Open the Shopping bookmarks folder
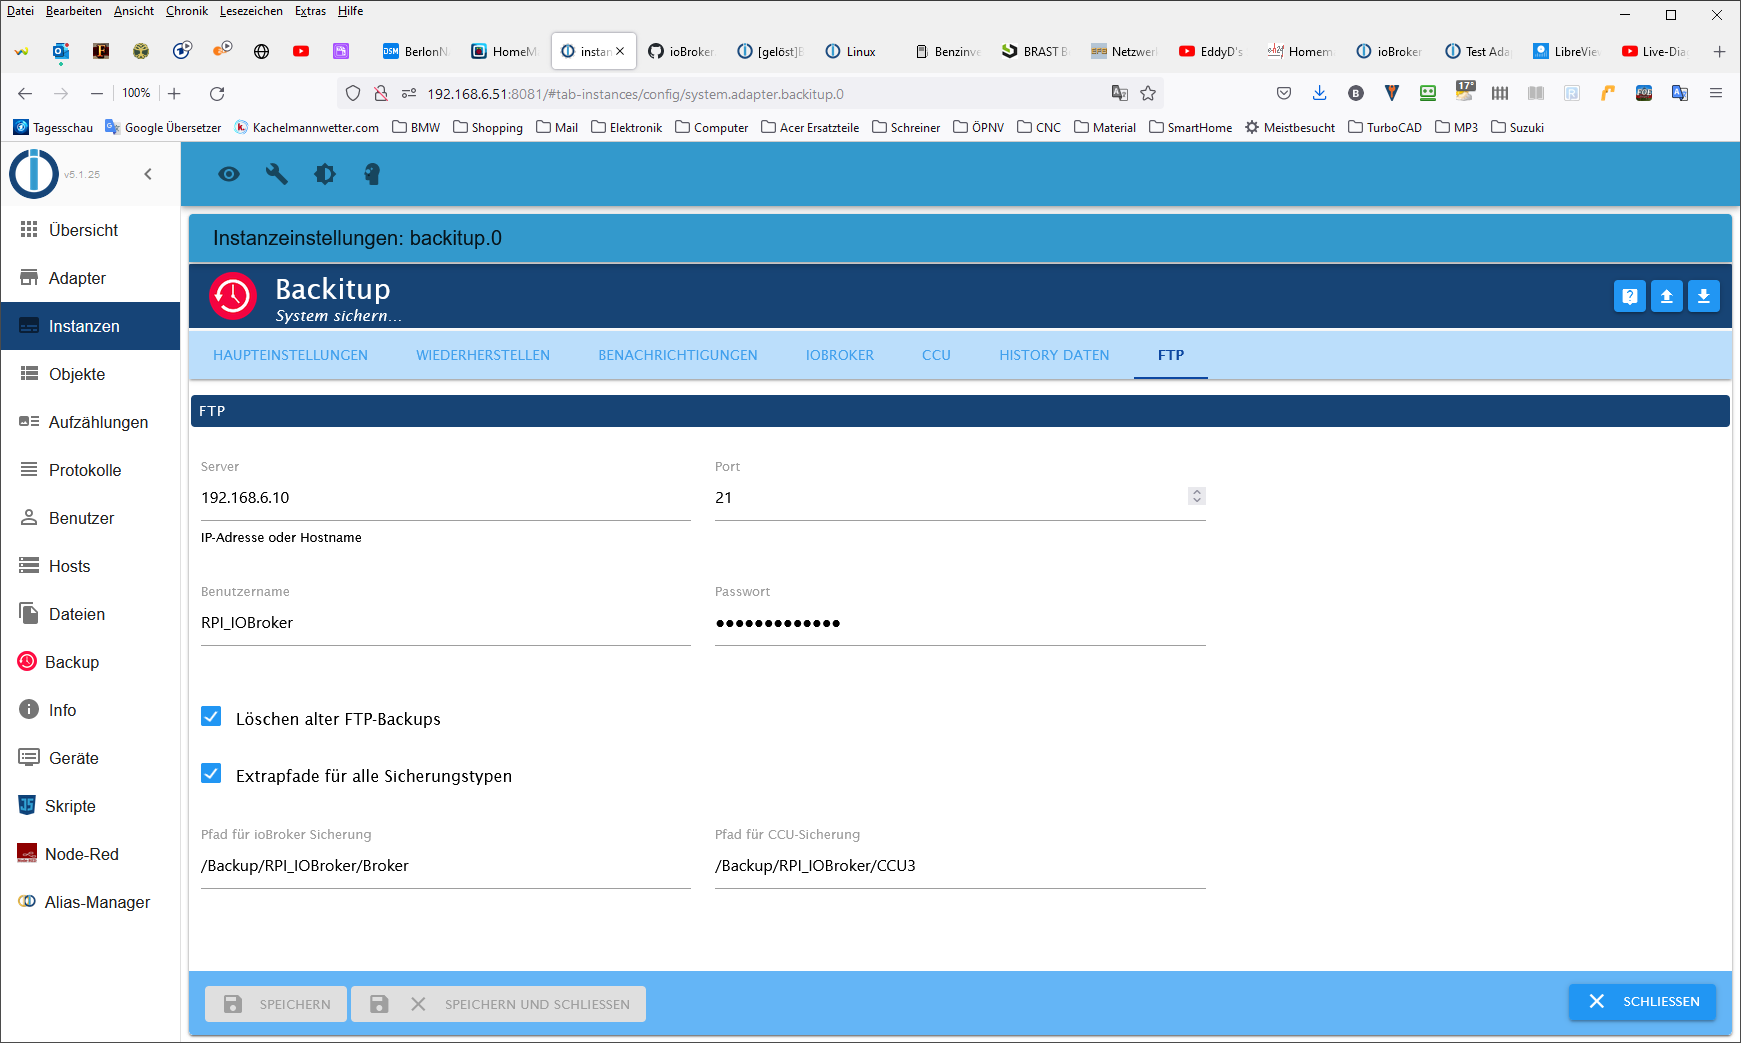Viewport: 1741px width, 1043px height. (x=488, y=128)
